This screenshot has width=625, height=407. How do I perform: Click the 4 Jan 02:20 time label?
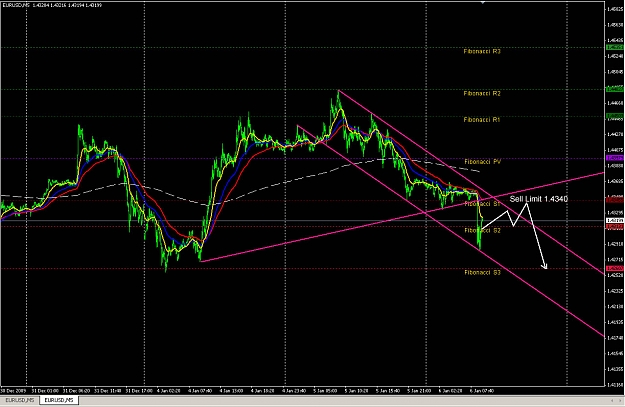tap(169, 391)
